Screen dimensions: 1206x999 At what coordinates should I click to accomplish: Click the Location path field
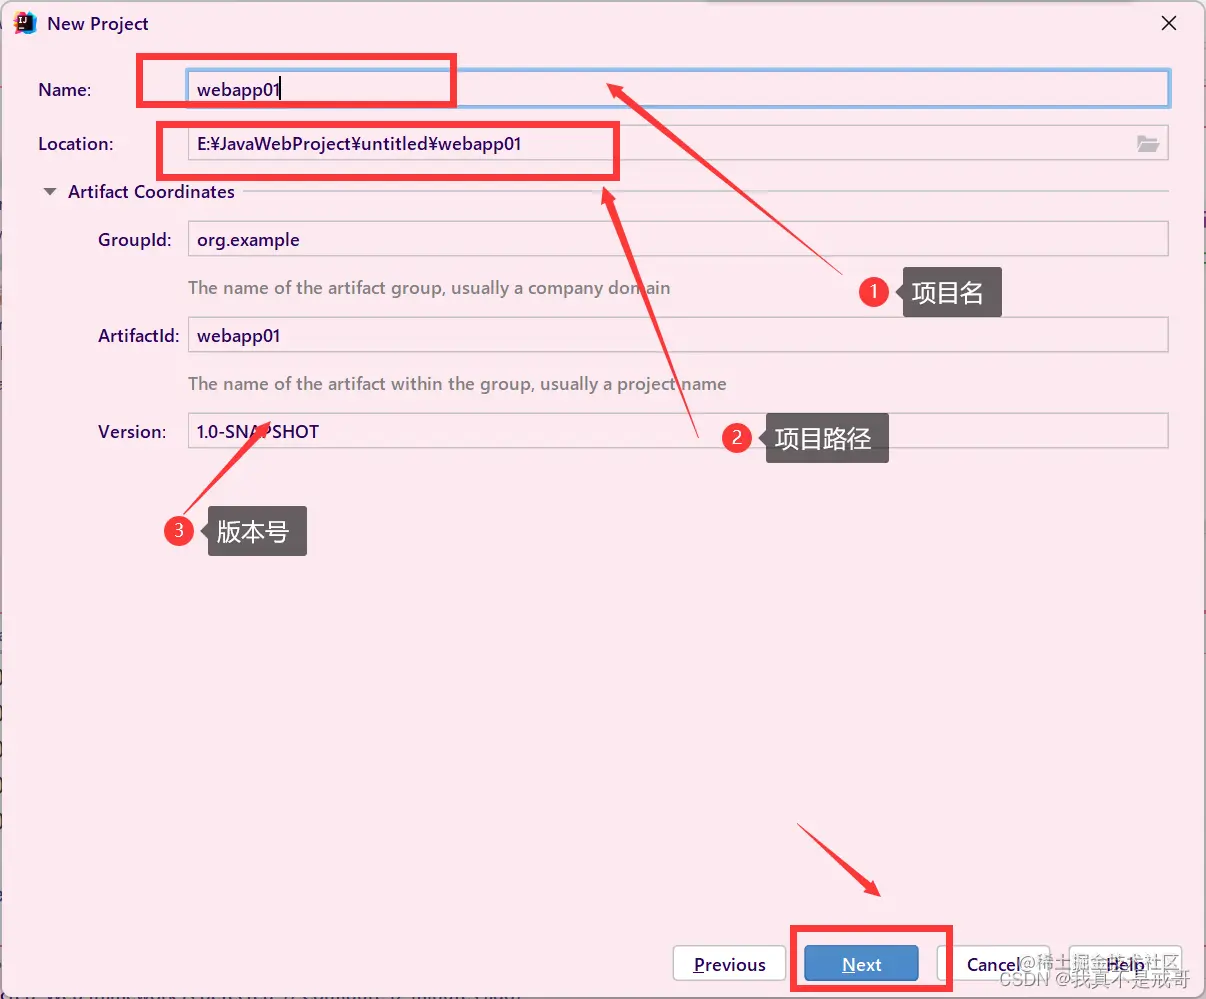[678, 143]
